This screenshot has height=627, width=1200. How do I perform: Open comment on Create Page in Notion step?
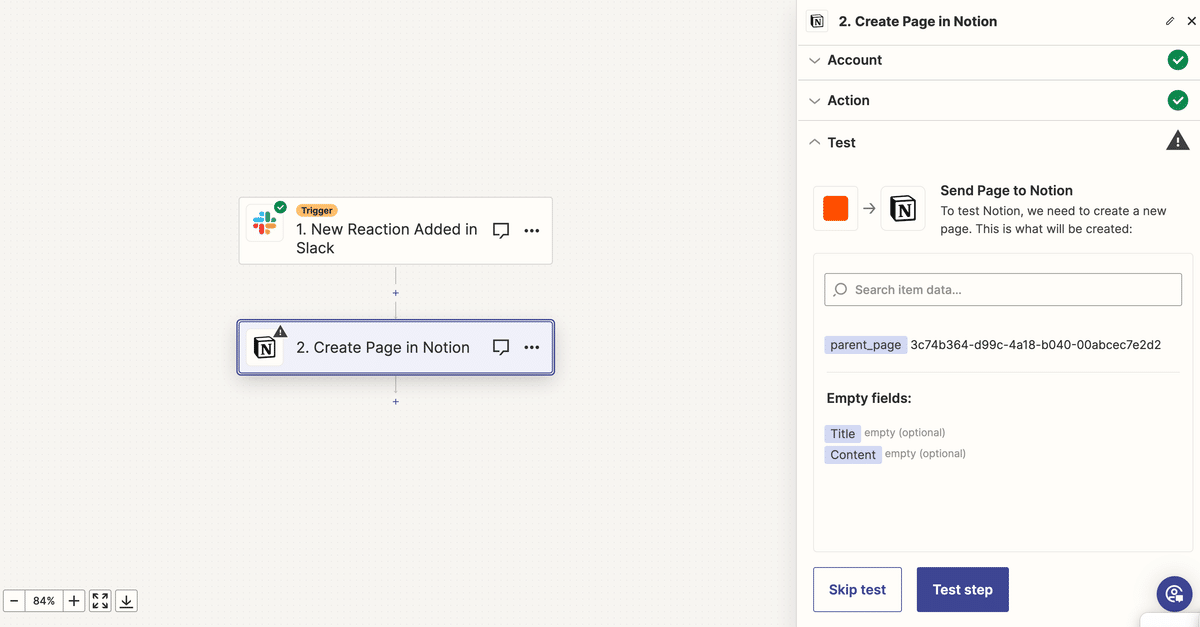[501, 347]
